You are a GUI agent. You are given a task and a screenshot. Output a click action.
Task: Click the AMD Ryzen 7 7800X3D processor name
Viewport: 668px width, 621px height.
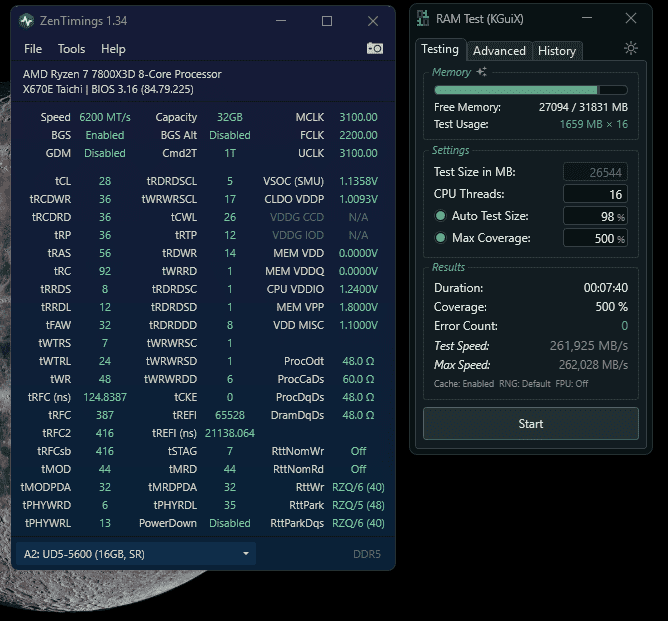coord(122,74)
